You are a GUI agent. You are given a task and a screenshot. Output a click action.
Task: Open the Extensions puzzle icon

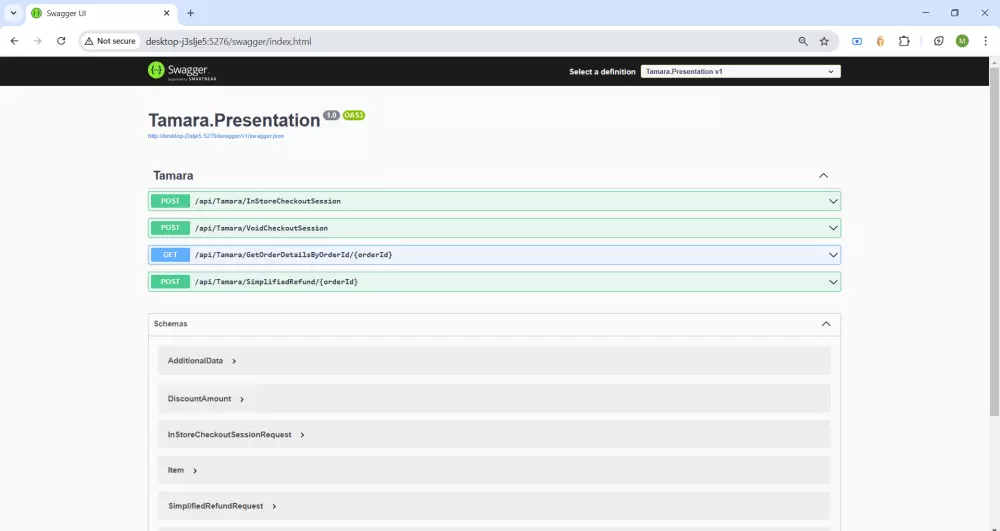click(904, 41)
